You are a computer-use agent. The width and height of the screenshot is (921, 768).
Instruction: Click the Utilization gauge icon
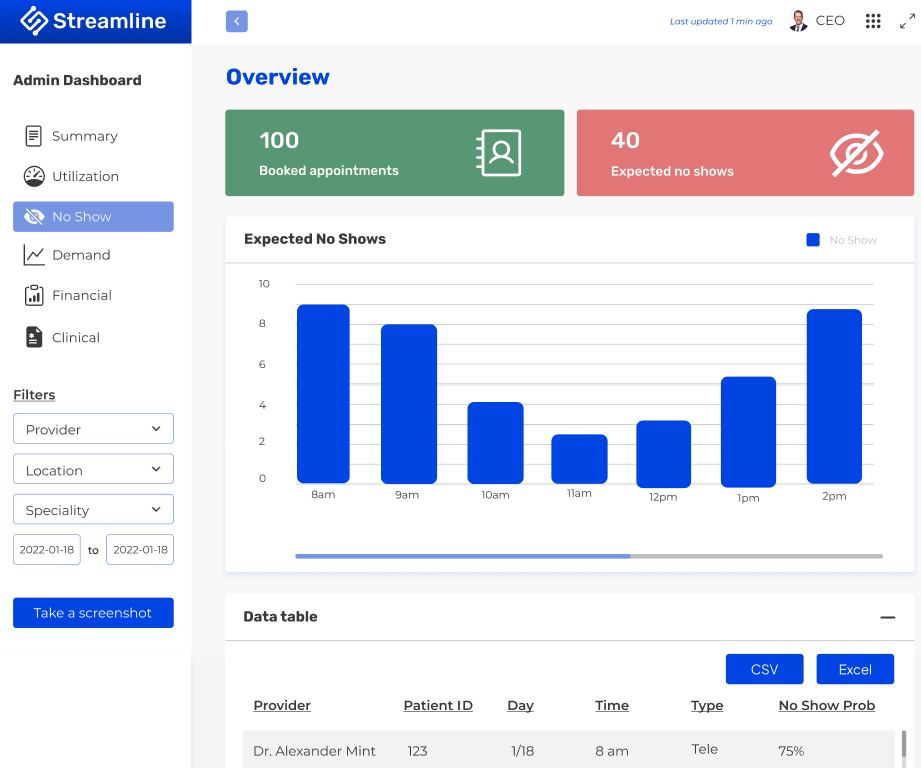click(34, 176)
